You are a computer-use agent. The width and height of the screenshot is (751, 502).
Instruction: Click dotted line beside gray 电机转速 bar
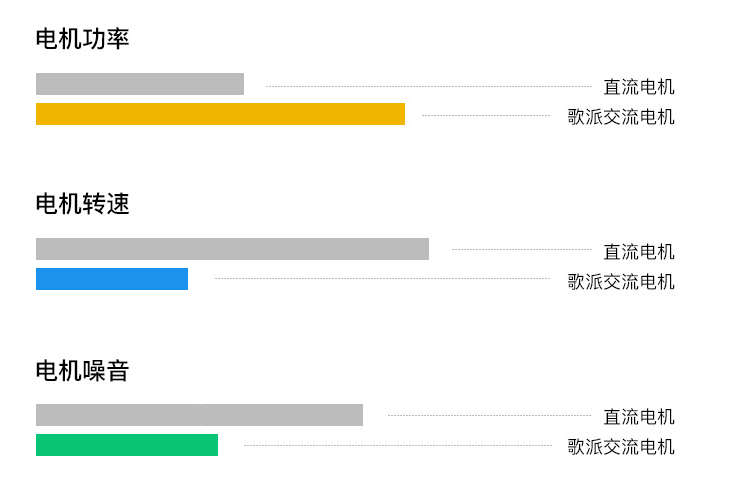522,249
